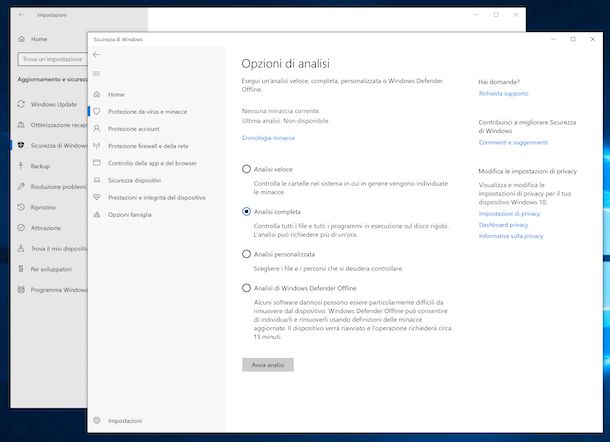Screen dimensions: 610x442
Task: Open Prestazioni e integrità del dispositivo
Action: 157,198
